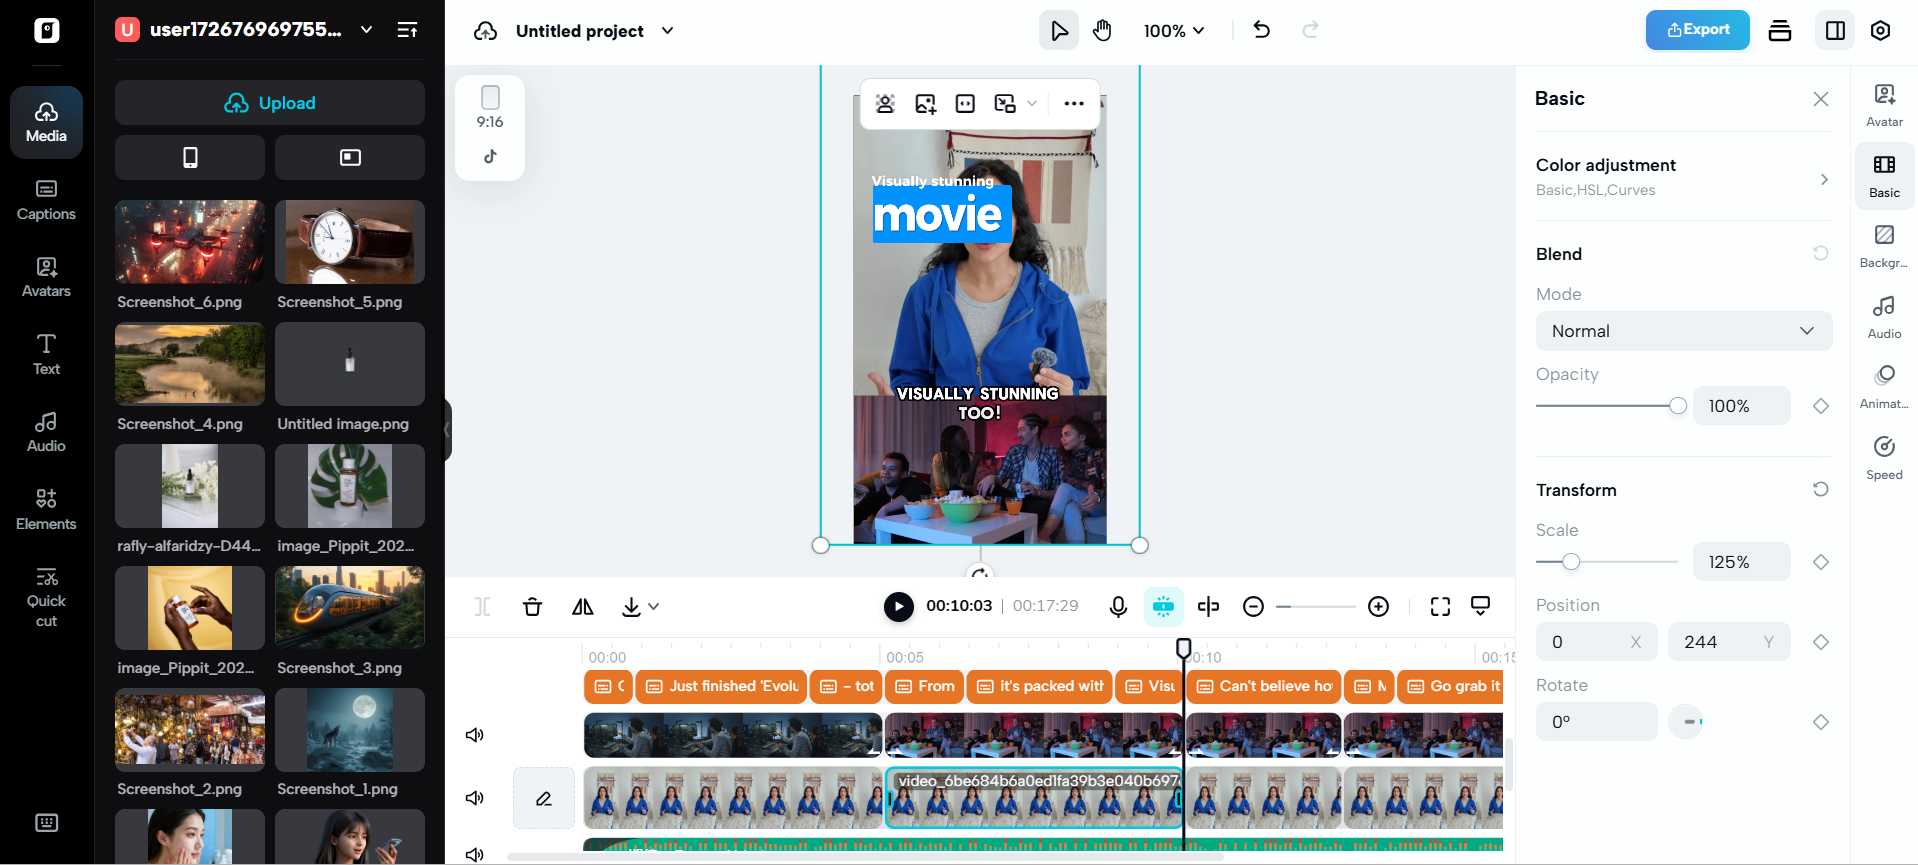Screen dimensions: 1918x865
Task: Open the canvas zoom 100% dropdown
Action: pos(1174,31)
